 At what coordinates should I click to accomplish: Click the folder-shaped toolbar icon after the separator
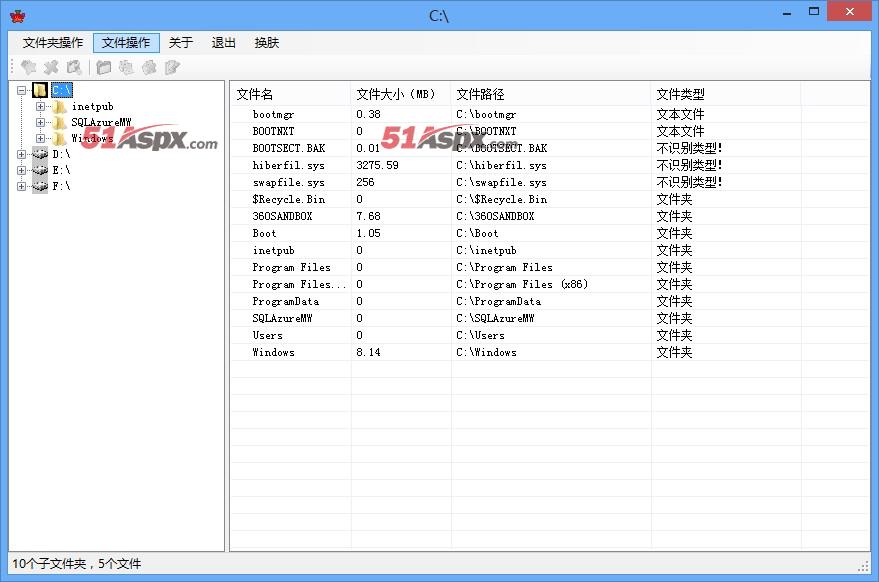[x=103, y=67]
